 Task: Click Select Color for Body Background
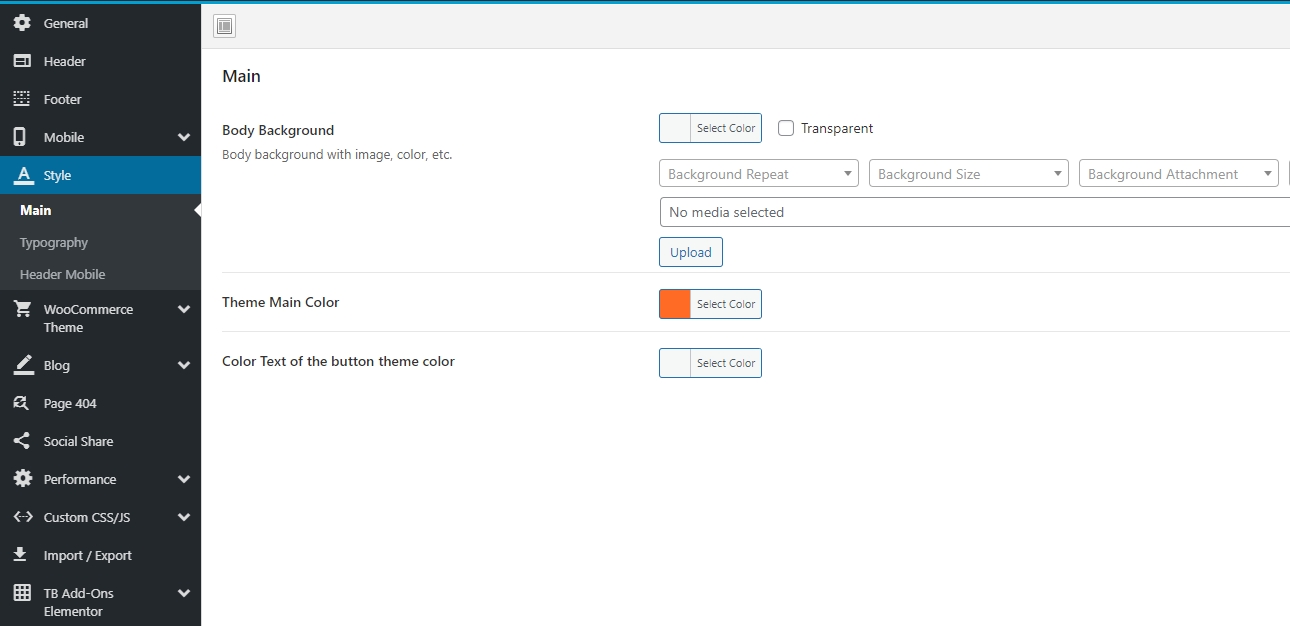726,128
